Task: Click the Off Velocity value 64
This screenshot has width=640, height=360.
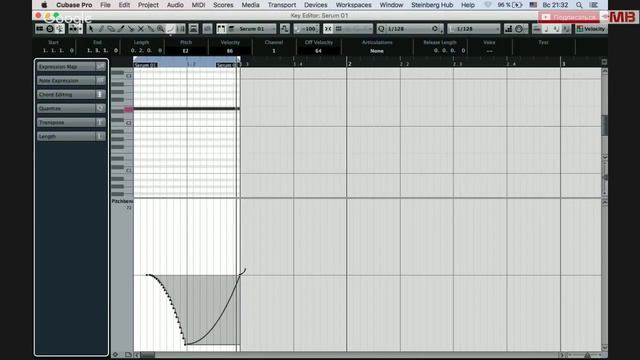Action: [318, 51]
